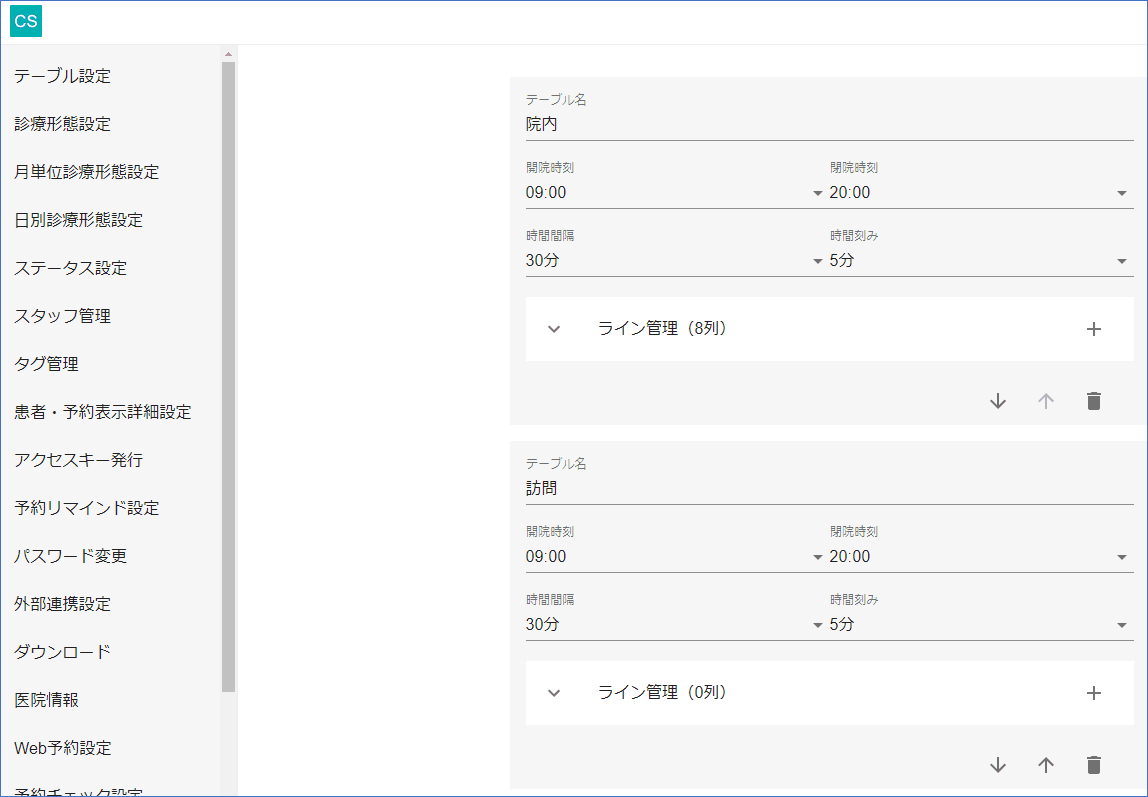This screenshot has height=797, width=1148.
Task: Open 開院時刻 dropdown for 院内
Action: 672,193
